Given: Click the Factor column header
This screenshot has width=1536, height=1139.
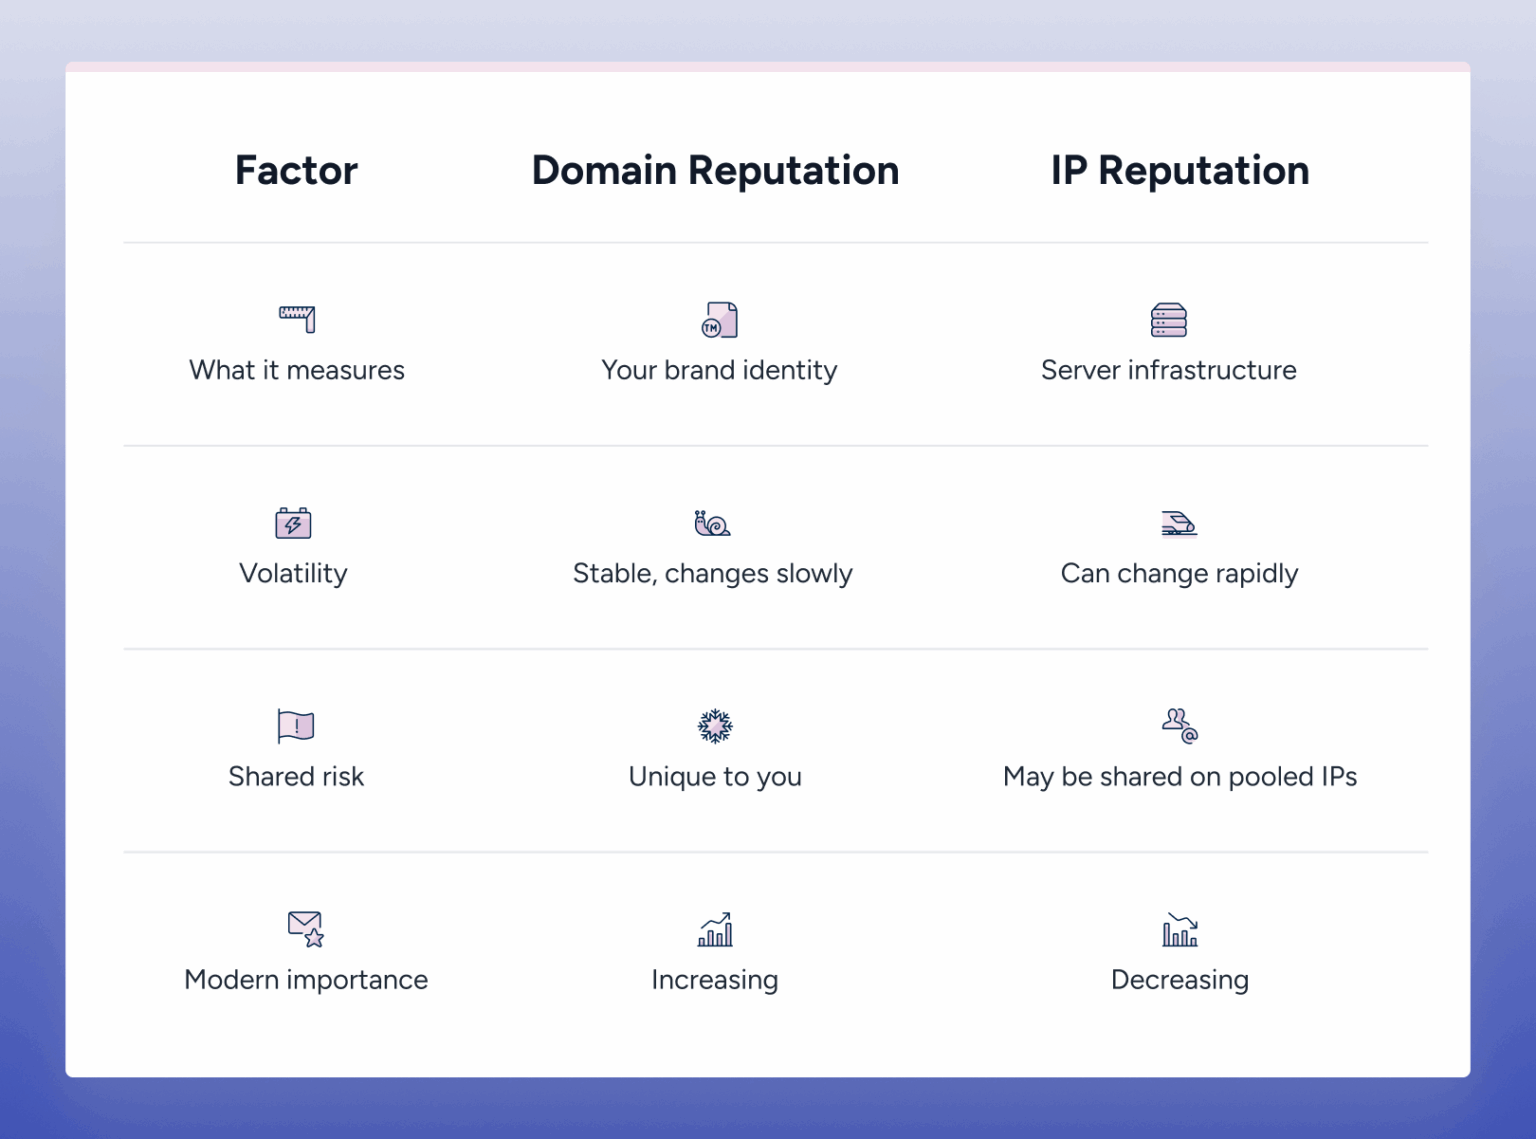Looking at the screenshot, I should point(296,171).
